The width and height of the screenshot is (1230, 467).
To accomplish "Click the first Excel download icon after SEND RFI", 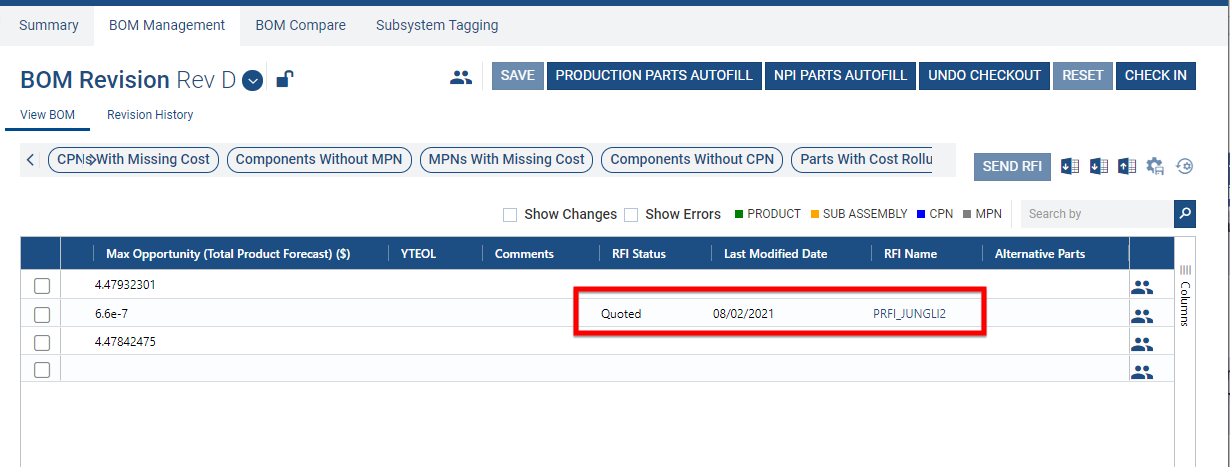I will (1070, 167).
